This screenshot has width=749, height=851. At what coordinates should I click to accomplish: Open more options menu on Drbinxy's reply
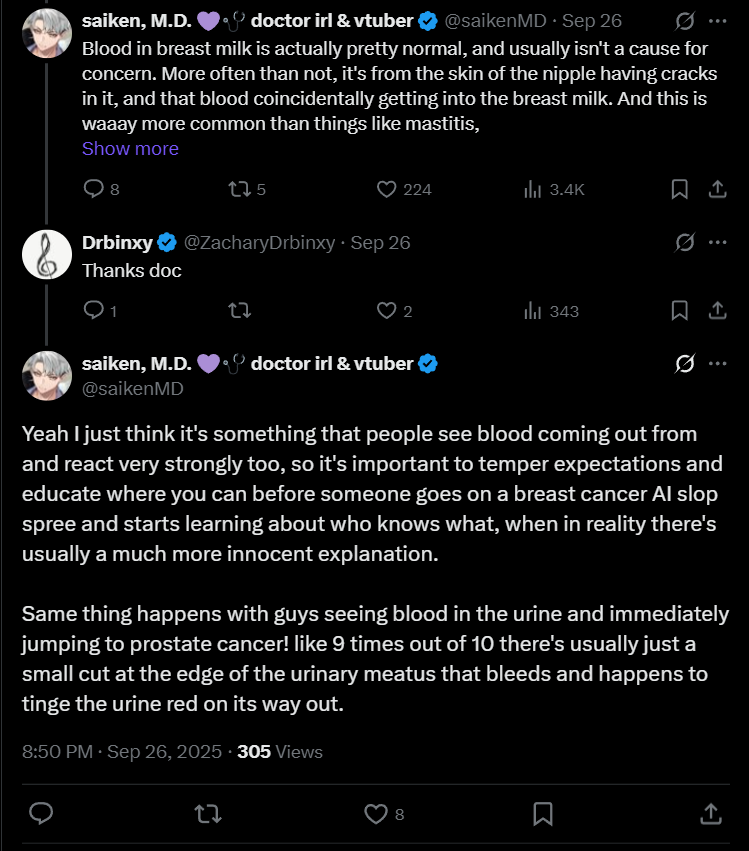click(x=717, y=242)
